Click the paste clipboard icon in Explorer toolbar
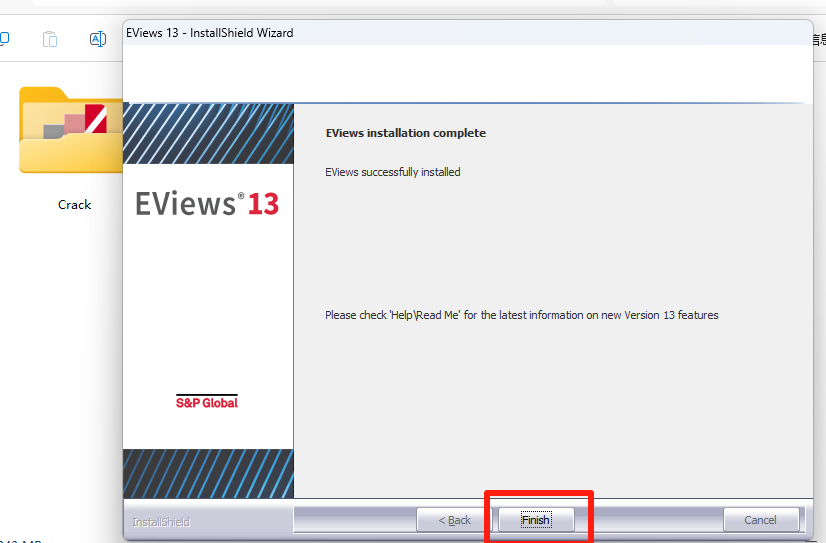Image resolution: width=826 pixels, height=543 pixels. [x=50, y=39]
